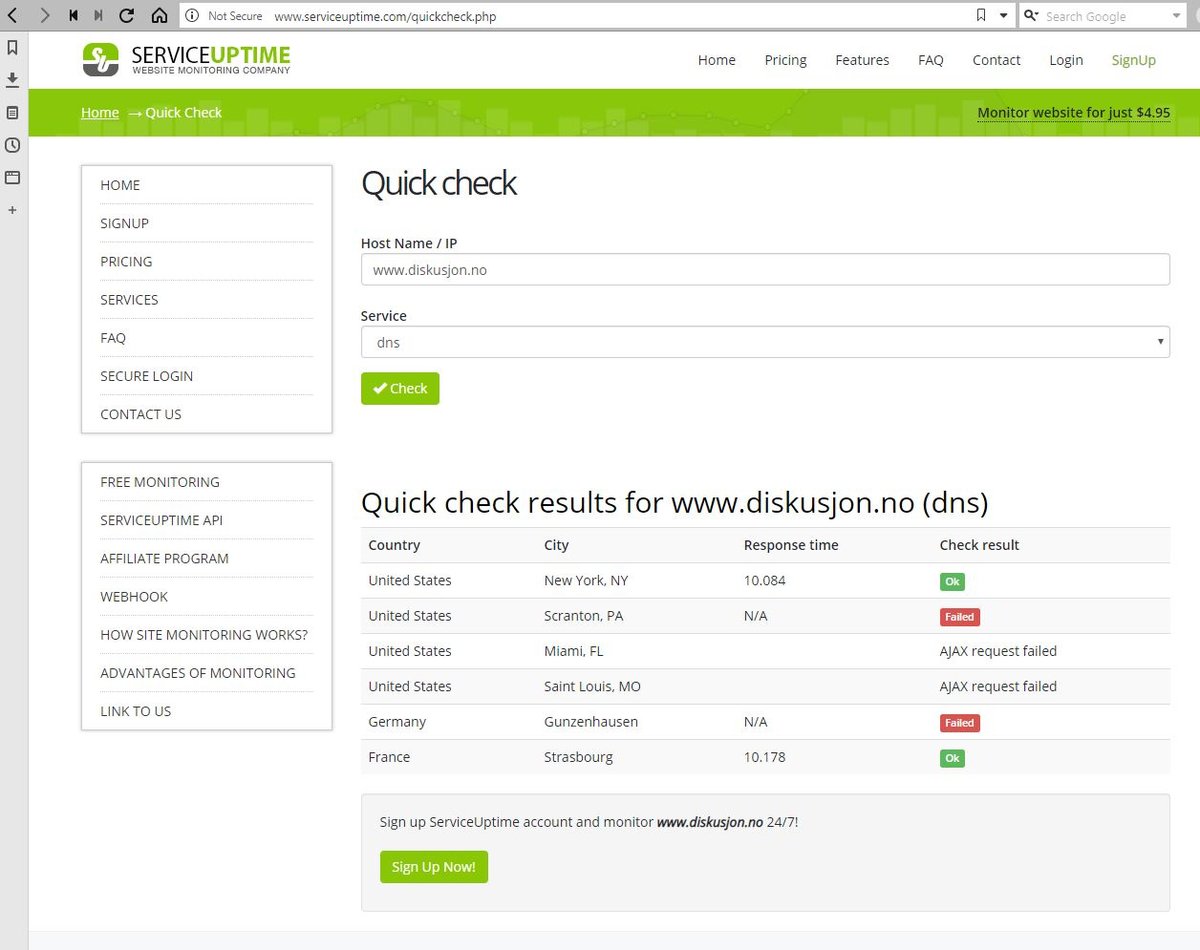Open SignUp in the top navigation

pos(1134,60)
